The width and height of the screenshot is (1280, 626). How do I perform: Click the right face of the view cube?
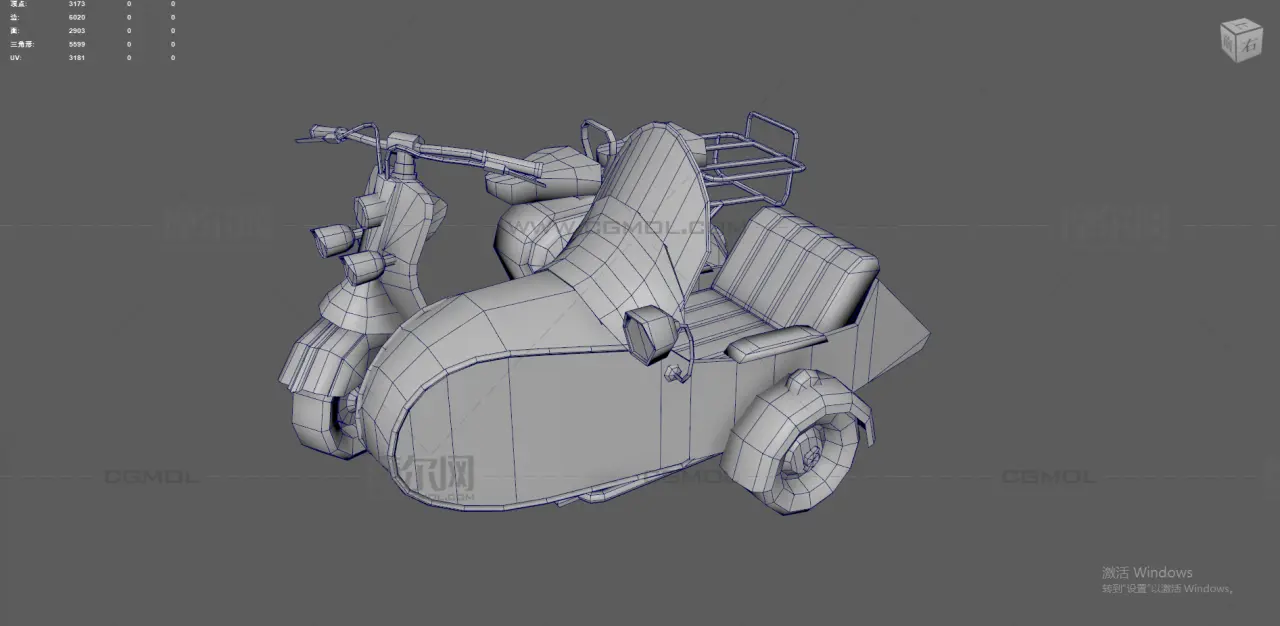click(x=1251, y=45)
